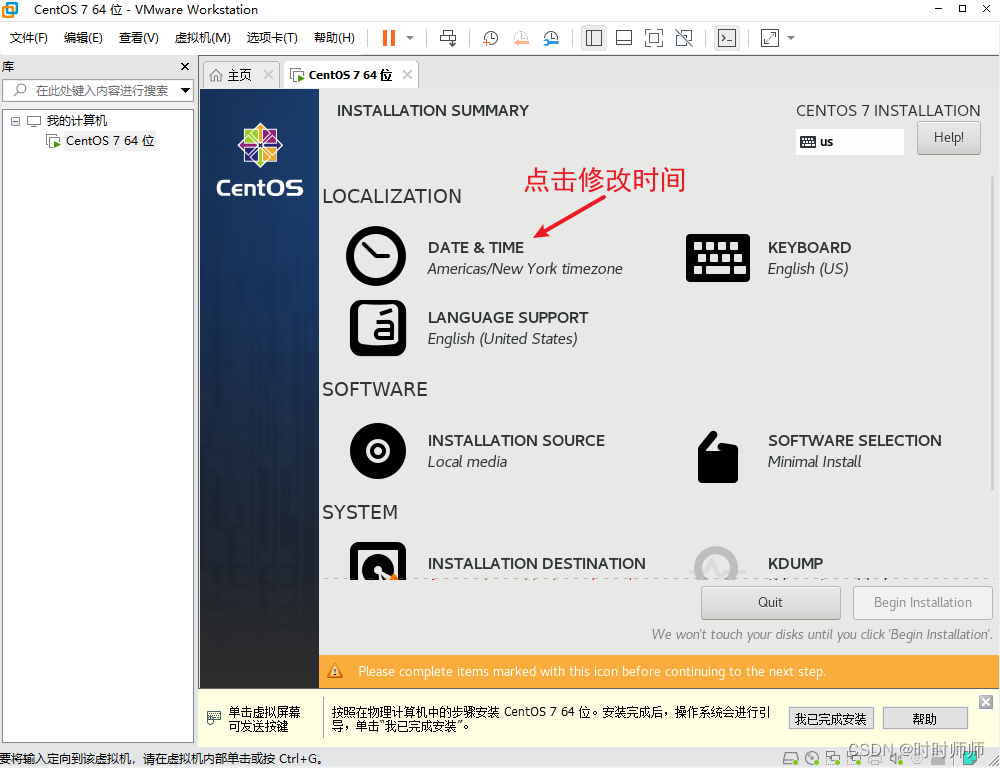Click the installer vertical scrollbar
The width and height of the screenshot is (1000, 768).
(x=992, y=333)
